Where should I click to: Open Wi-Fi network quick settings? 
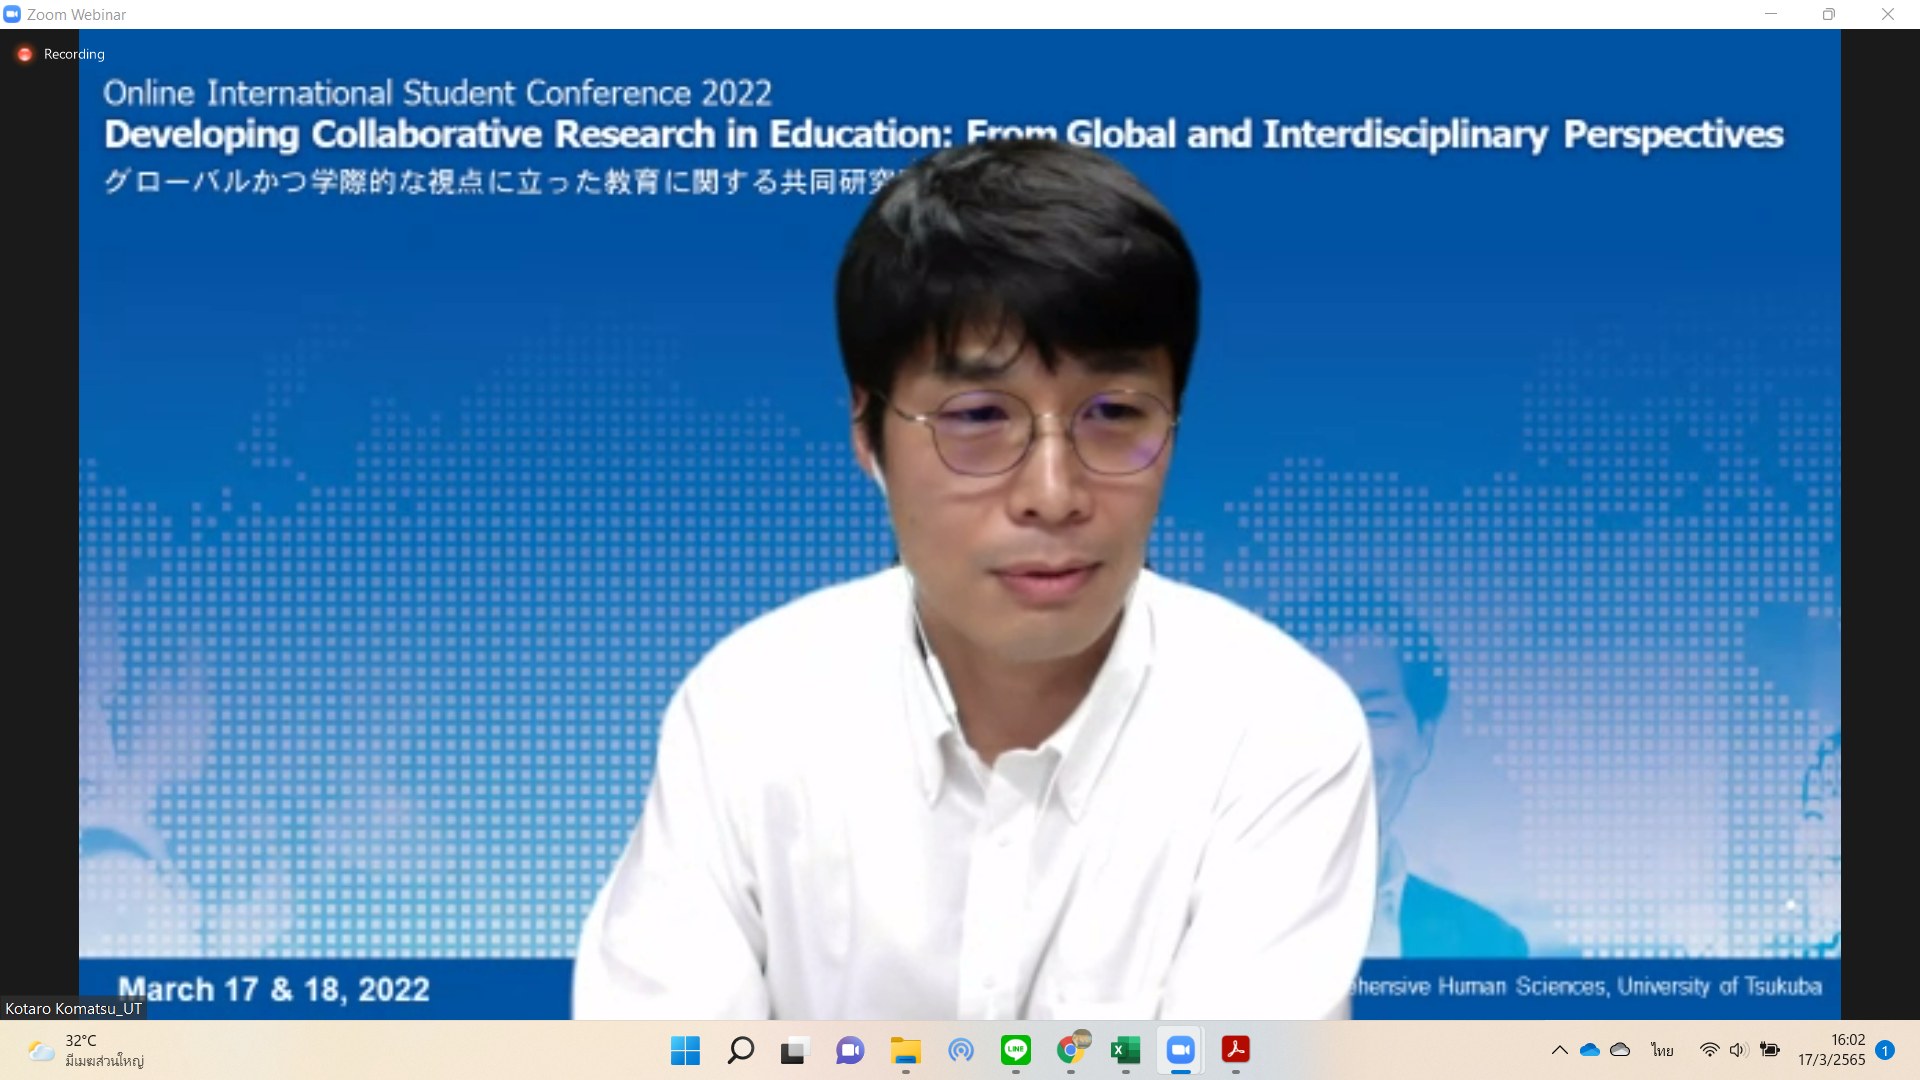pyautogui.click(x=1709, y=1050)
